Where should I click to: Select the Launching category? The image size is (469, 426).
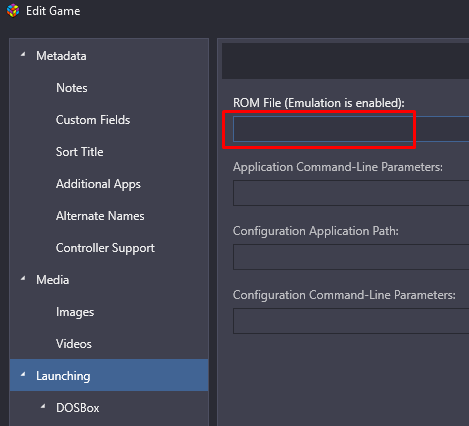pyautogui.click(x=109, y=375)
